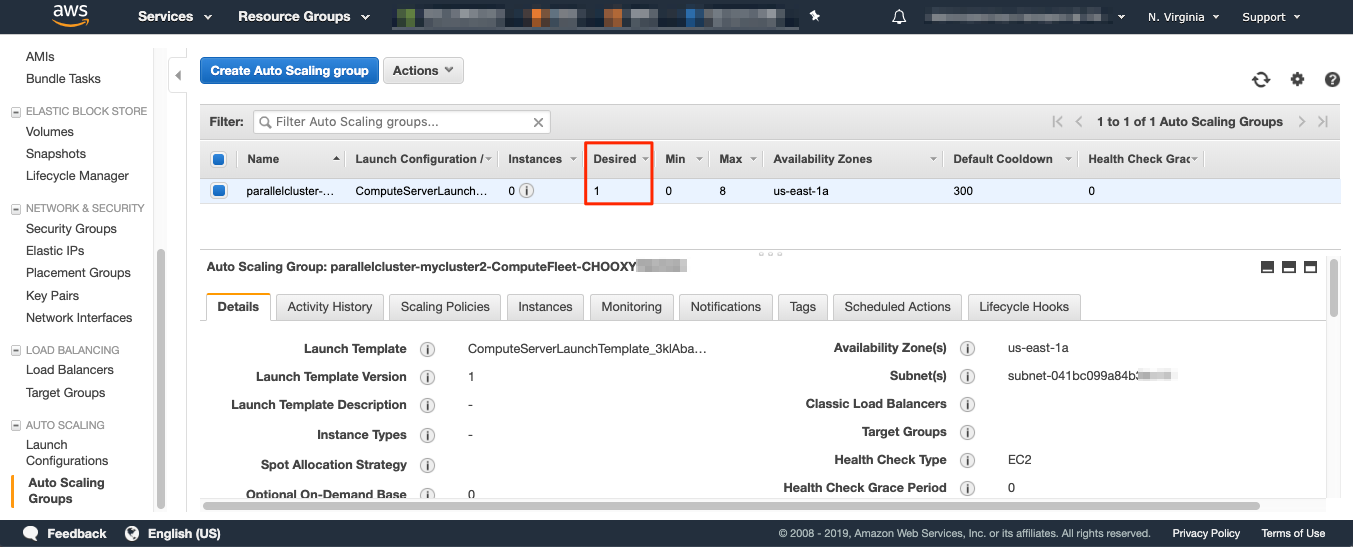The height and width of the screenshot is (547, 1353).
Task: Open the help question mark icon
Action: (x=1332, y=80)
